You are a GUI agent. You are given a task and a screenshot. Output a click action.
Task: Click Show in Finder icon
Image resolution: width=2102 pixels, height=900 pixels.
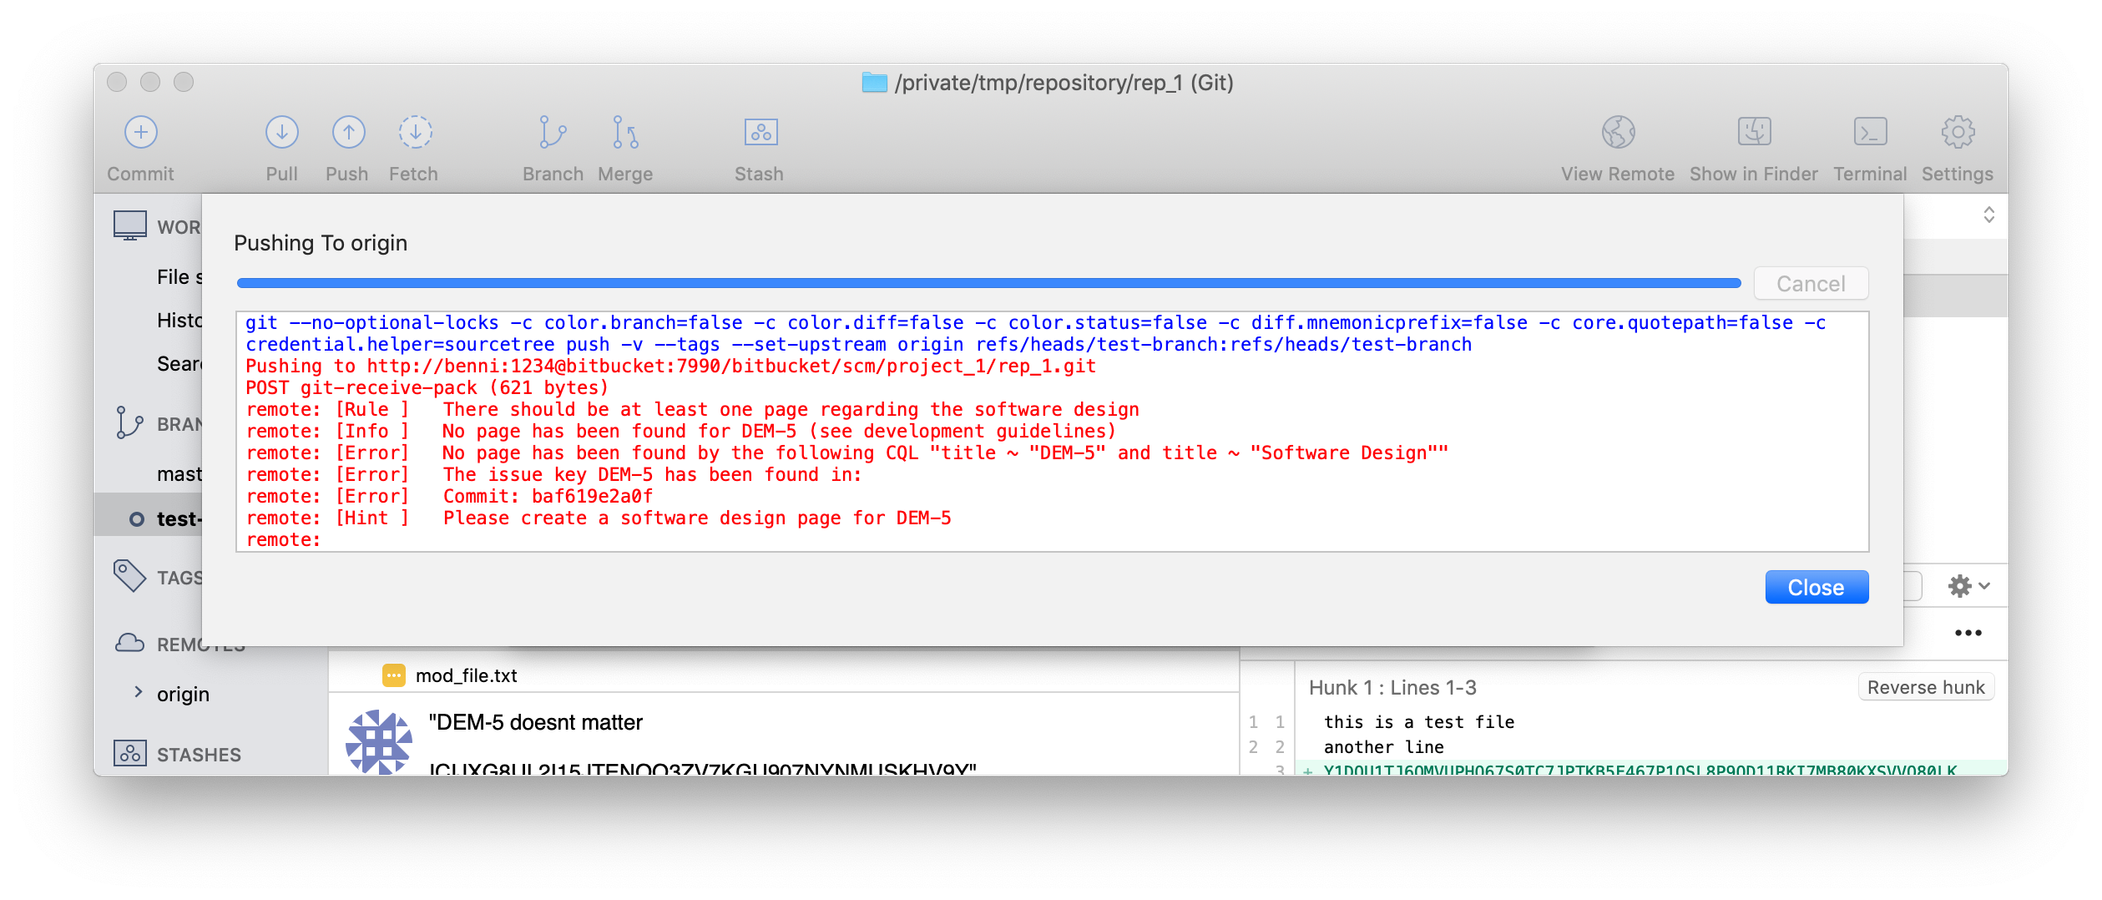(x=1754, y=133)
